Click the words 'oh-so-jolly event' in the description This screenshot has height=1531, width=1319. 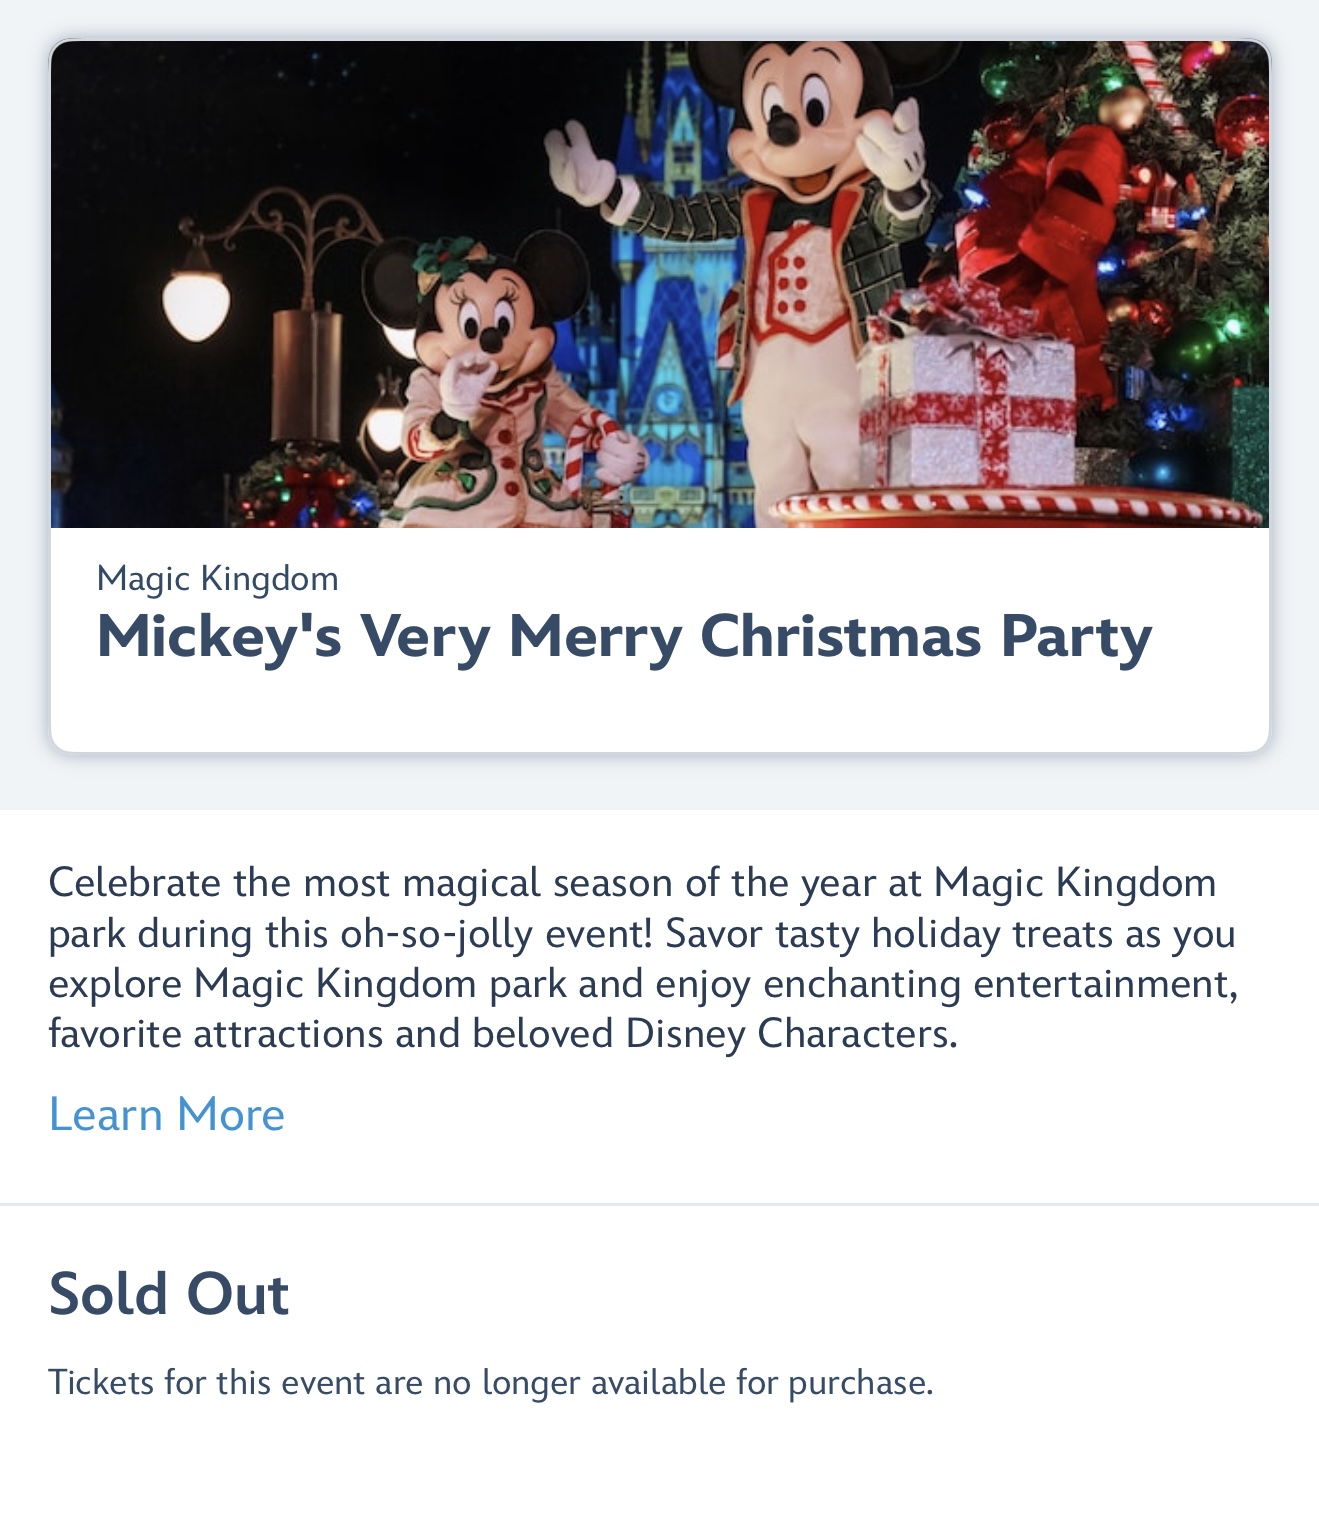click(495, 934)
